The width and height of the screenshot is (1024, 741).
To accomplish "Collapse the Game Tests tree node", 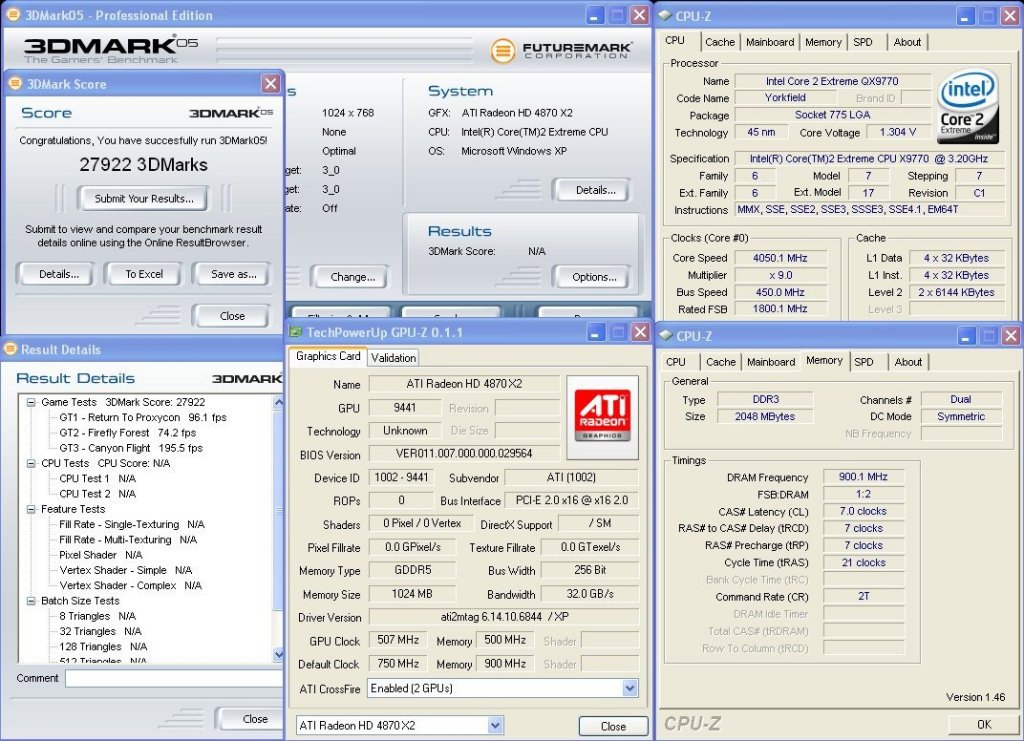I will tap(31, 402).
